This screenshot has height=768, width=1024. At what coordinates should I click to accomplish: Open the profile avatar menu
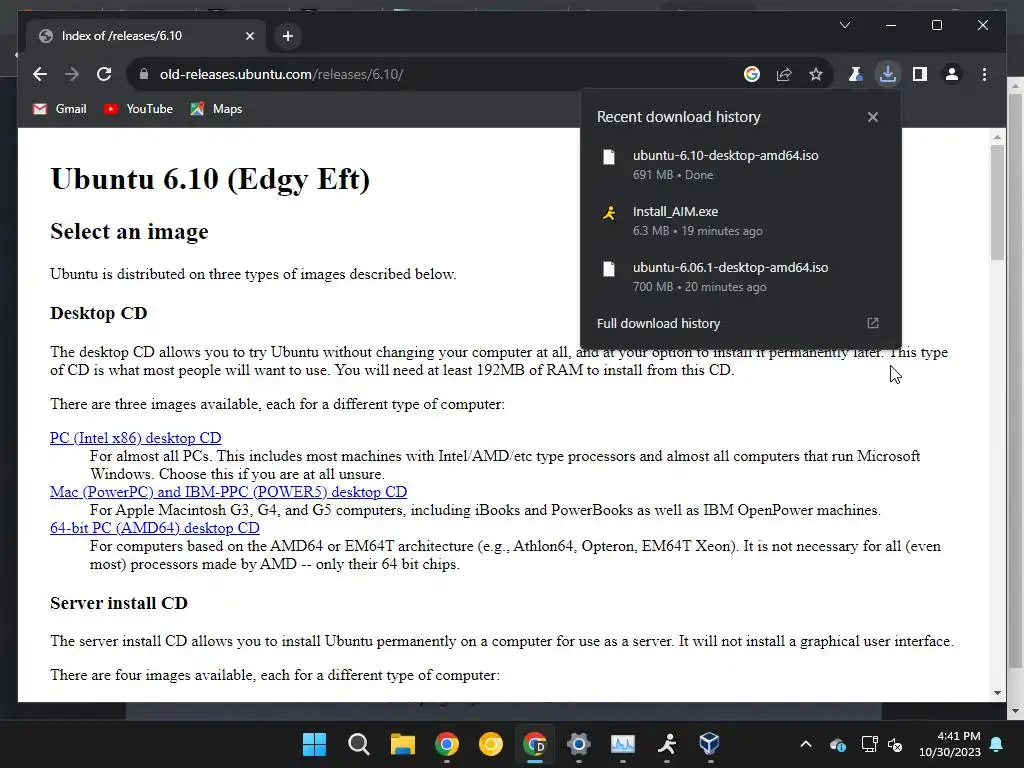[952, 74]
